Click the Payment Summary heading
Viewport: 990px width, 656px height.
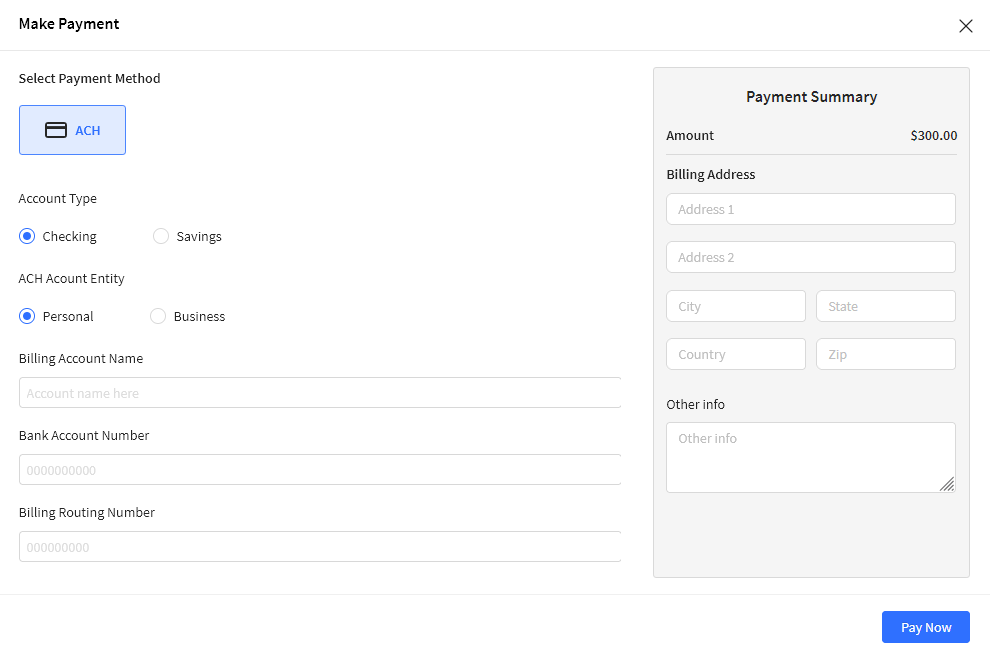tap(811, 97)
